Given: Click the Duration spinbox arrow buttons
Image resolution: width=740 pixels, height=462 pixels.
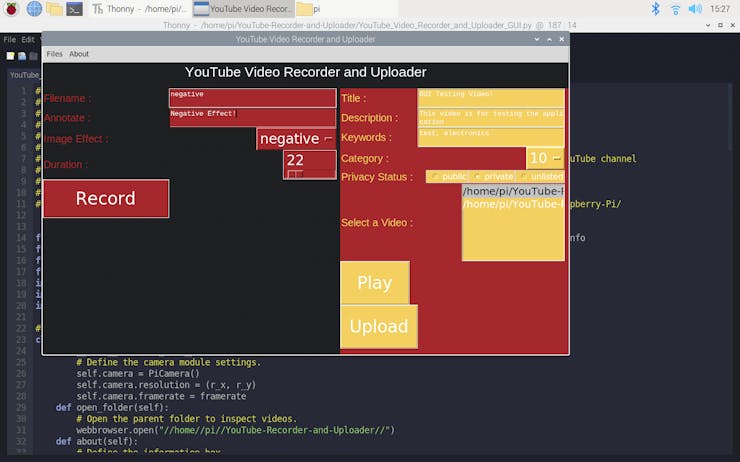Looking at the screenshot, I should [295, 174].
